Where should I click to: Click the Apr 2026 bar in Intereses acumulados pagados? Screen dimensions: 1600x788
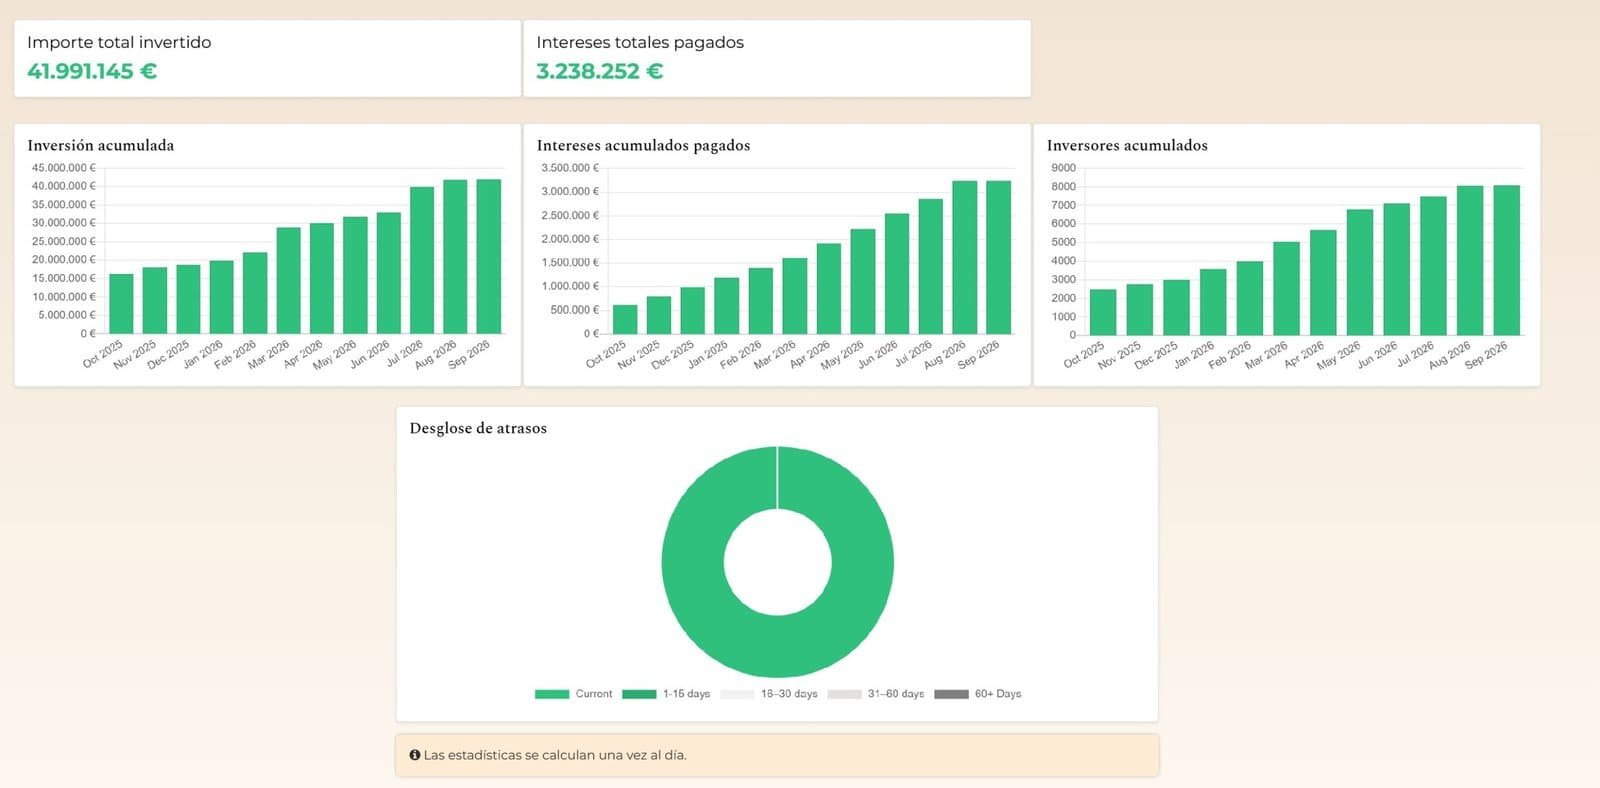829,288
